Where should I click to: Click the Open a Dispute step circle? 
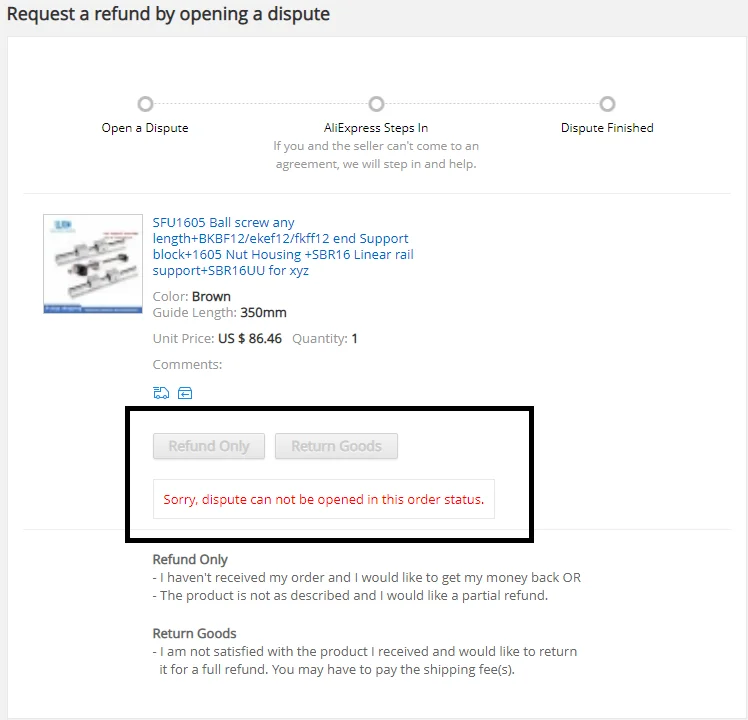point(145,104)
